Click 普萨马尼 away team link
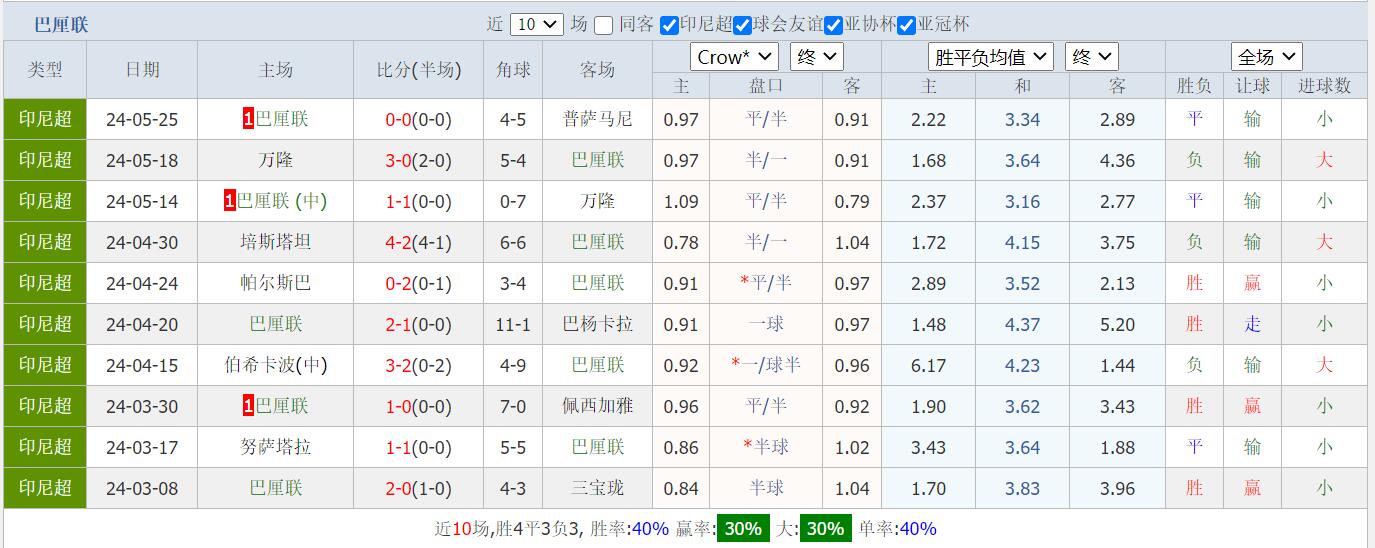The height and width of the screenshot is (548, 1375). 597,120
